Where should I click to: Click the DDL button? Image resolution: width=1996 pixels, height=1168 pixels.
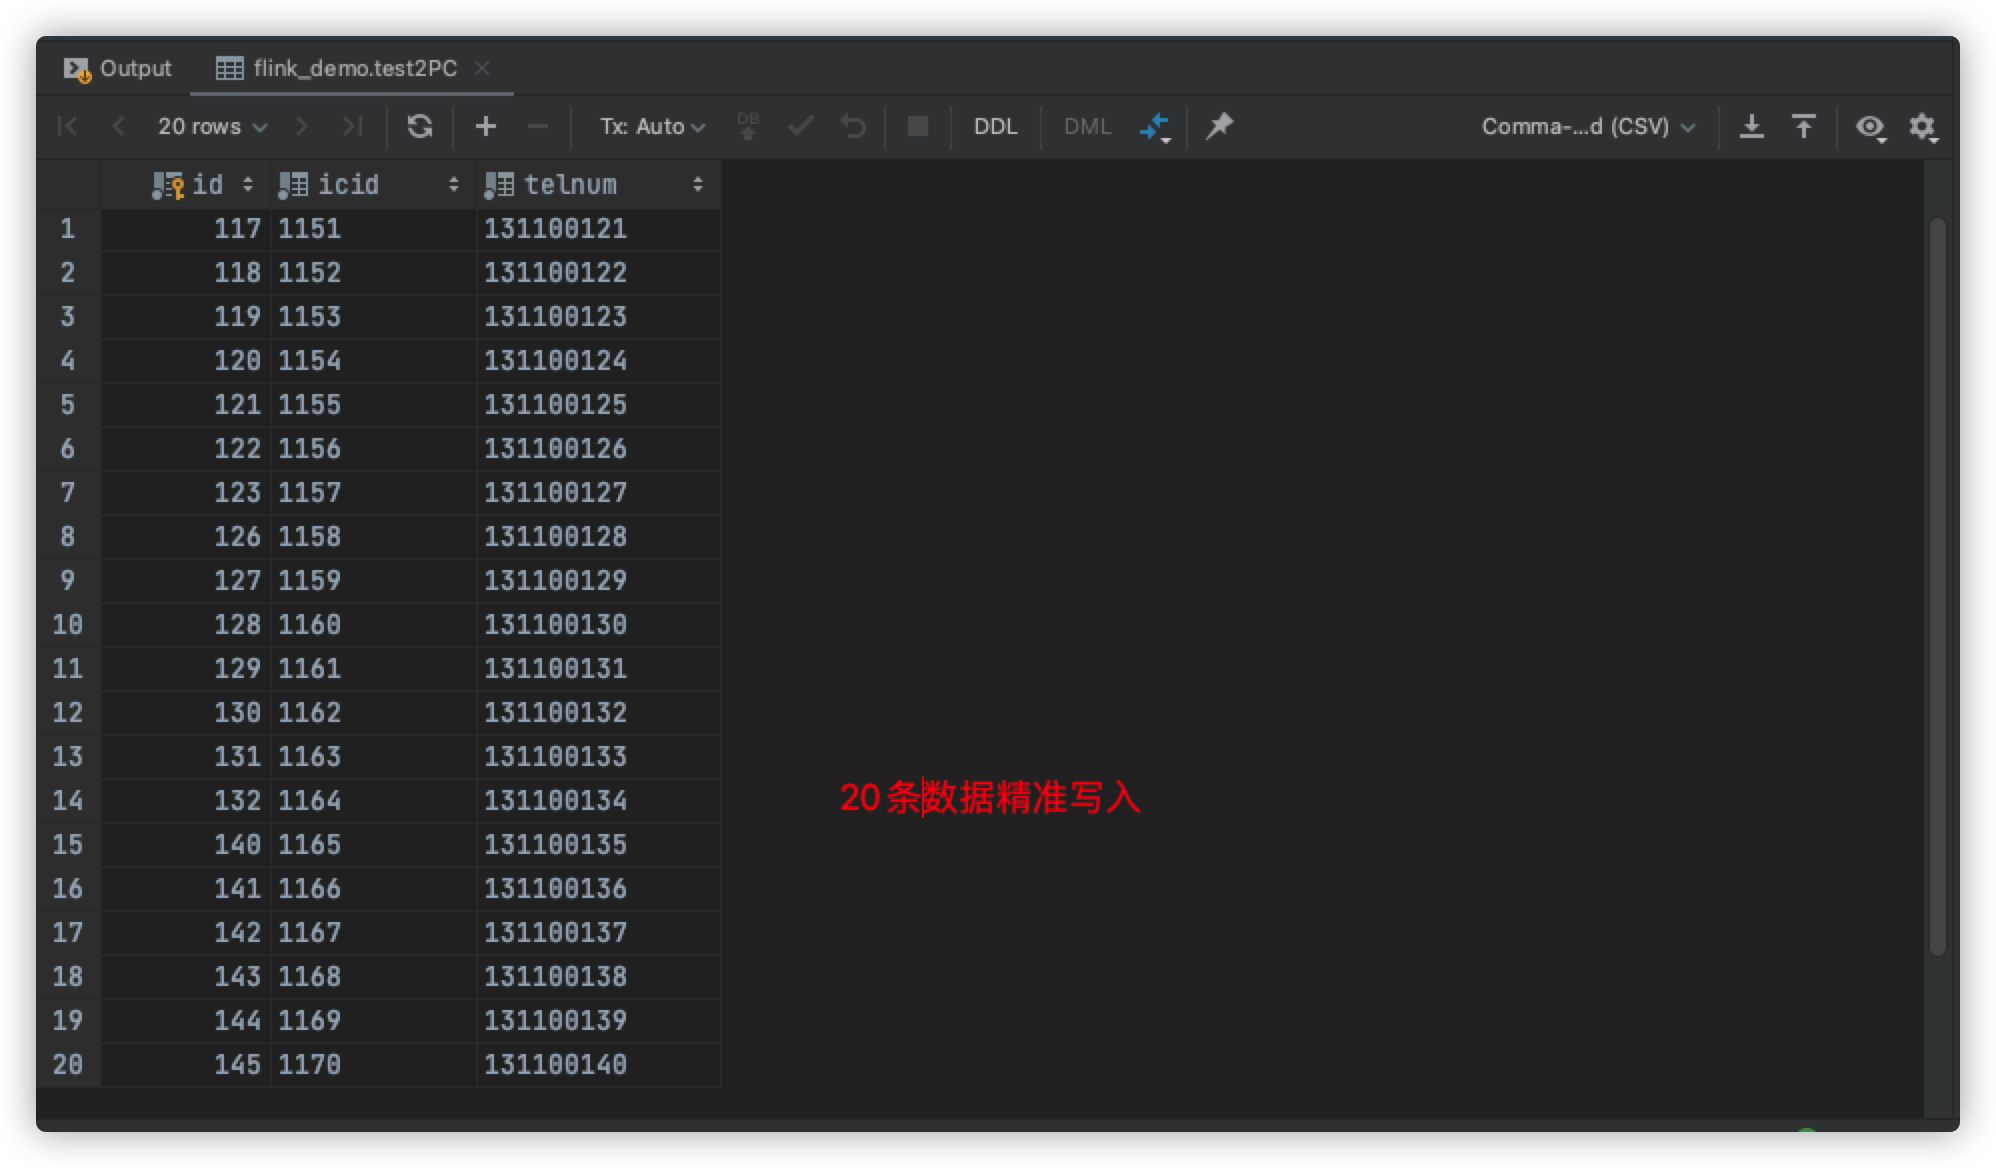coord(995,127)
